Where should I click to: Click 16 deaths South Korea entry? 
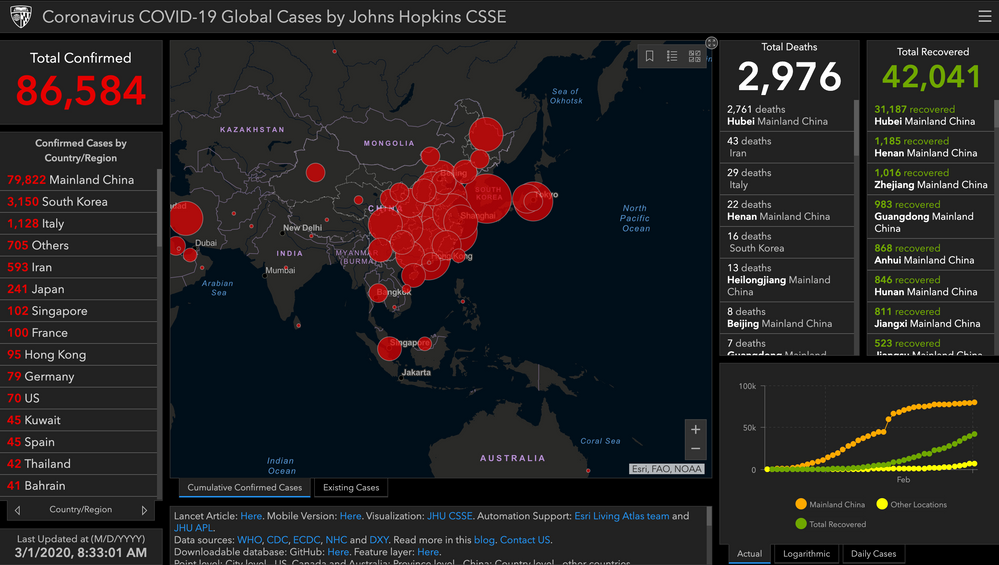[786, 242]
